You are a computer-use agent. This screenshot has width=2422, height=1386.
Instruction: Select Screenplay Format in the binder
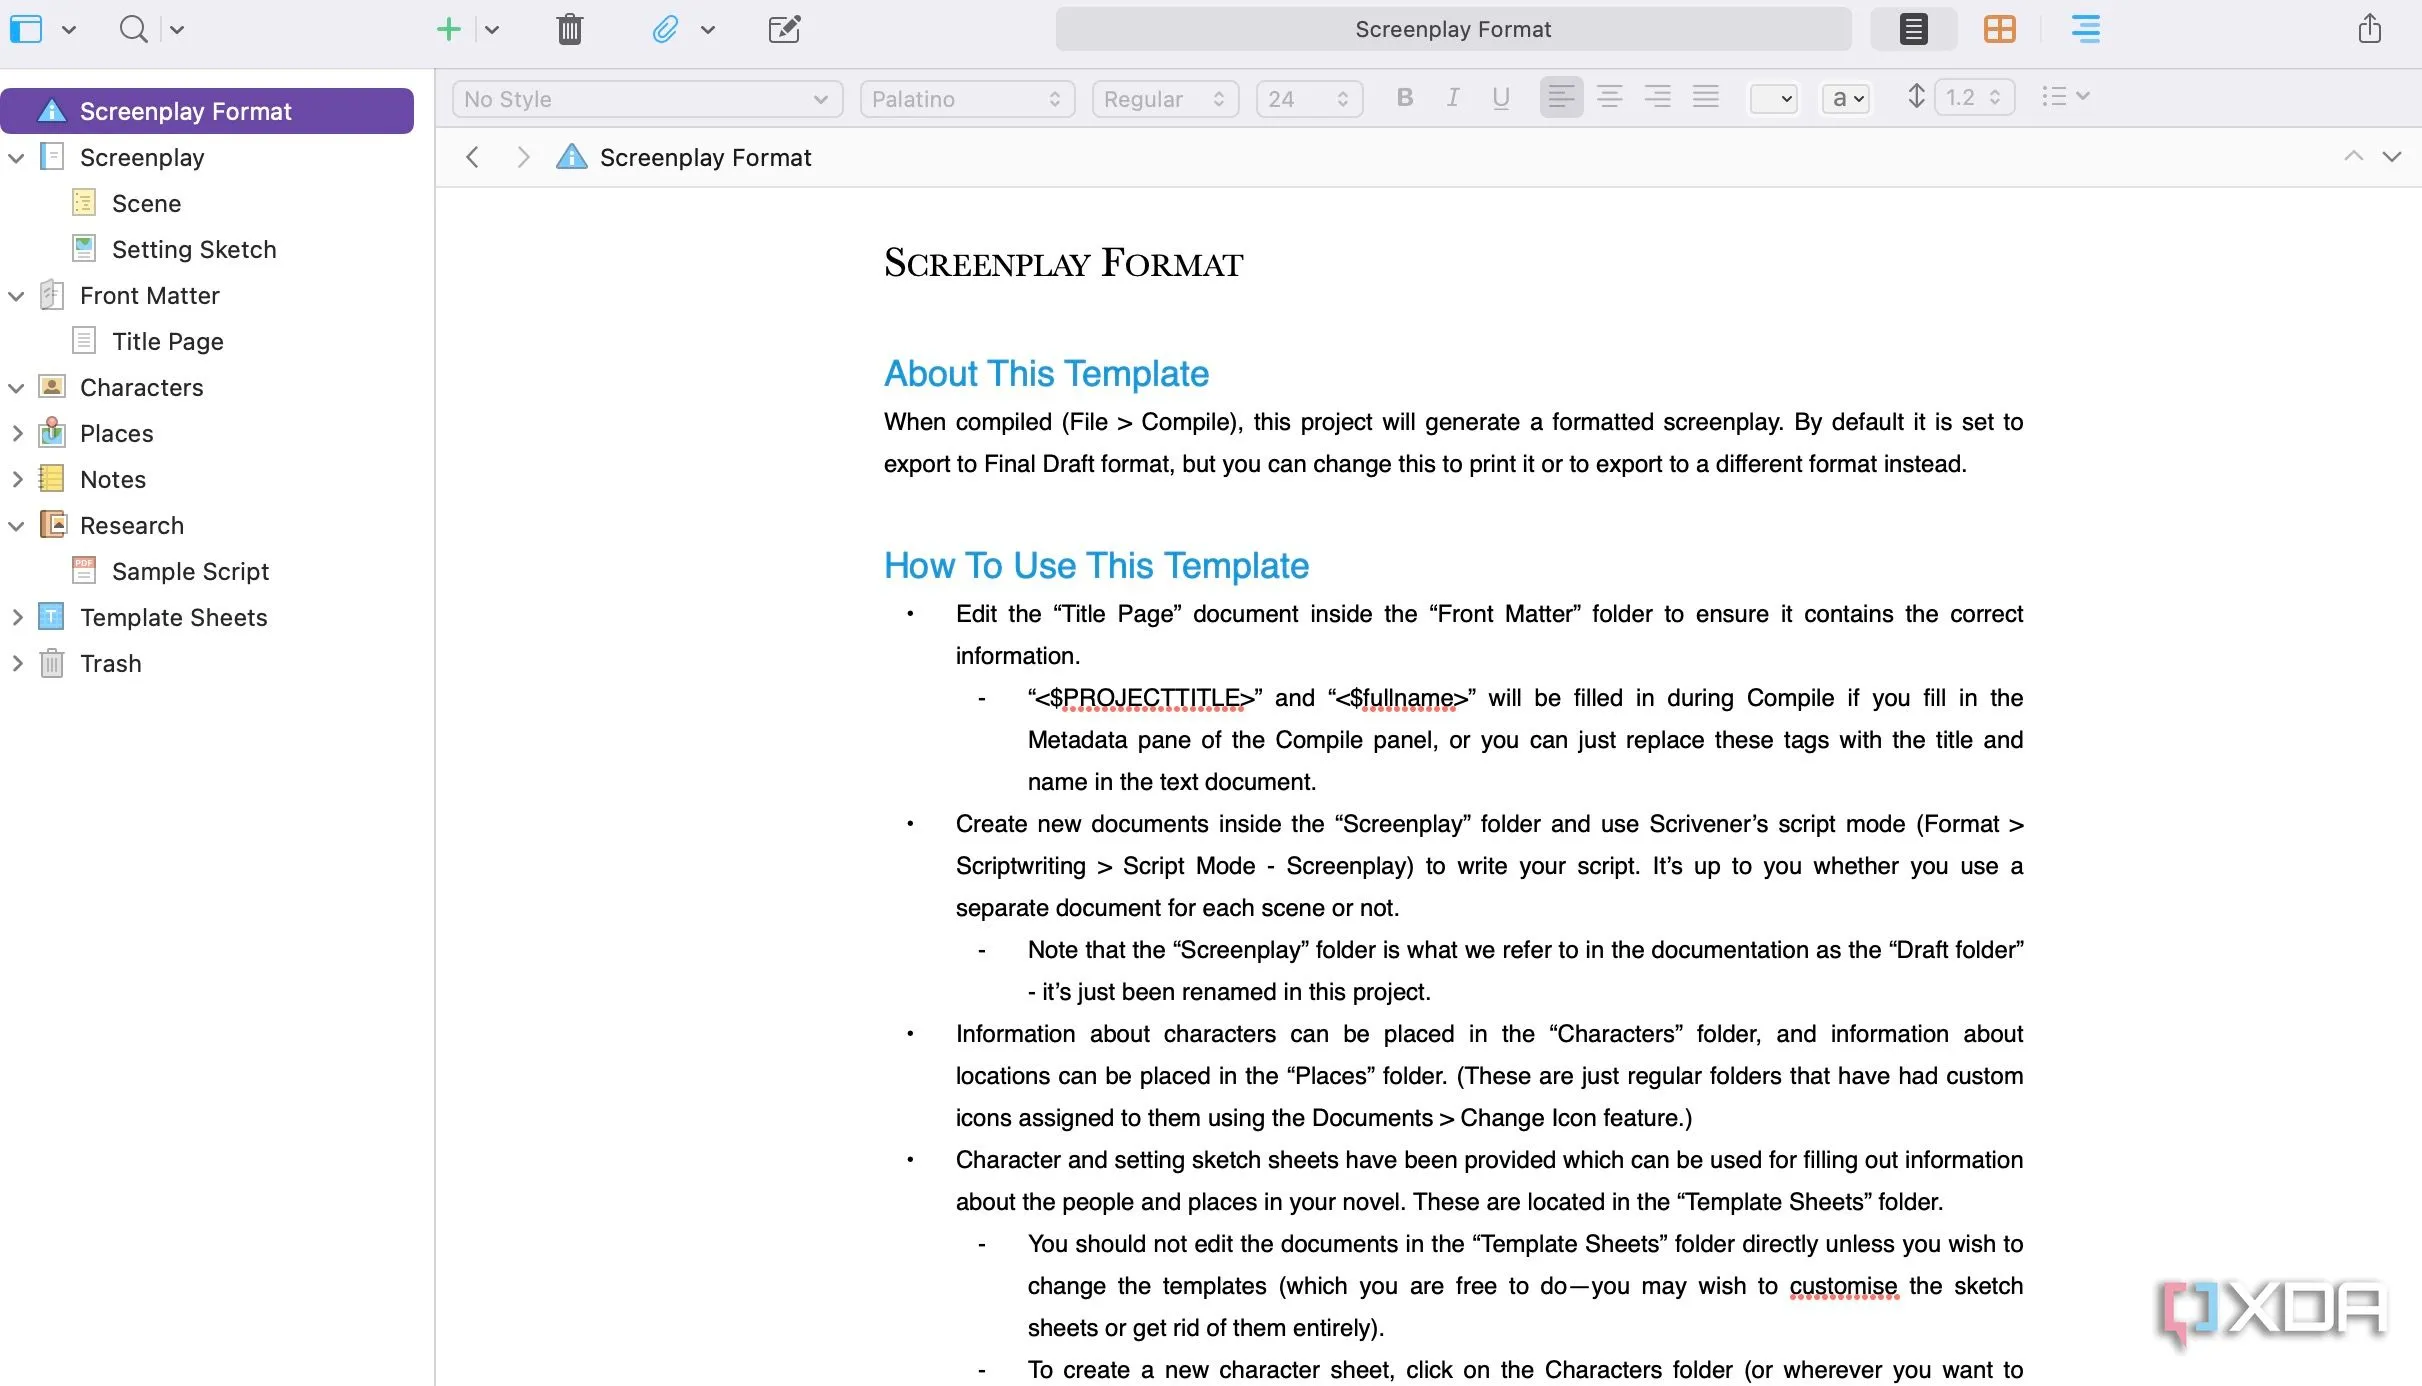point(207,111)
